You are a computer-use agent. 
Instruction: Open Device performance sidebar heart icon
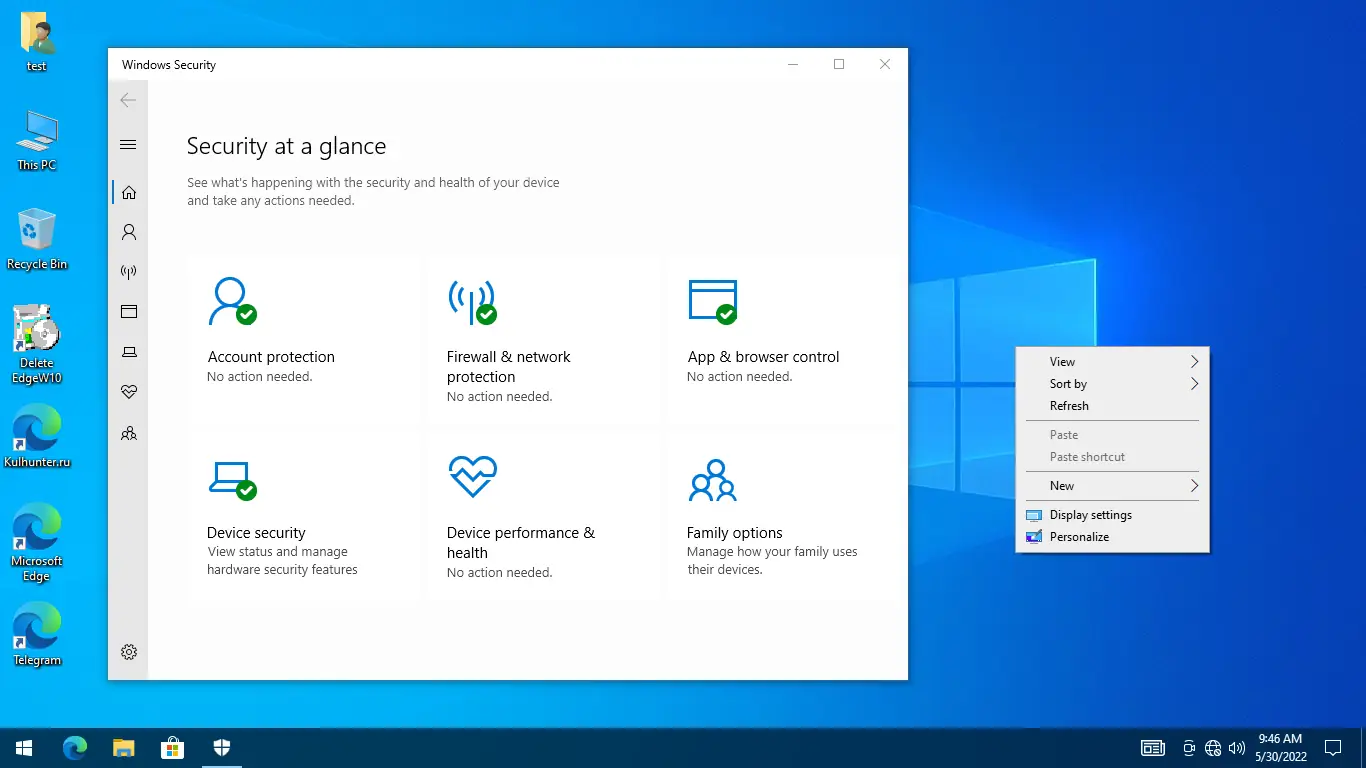pos(129,391)
